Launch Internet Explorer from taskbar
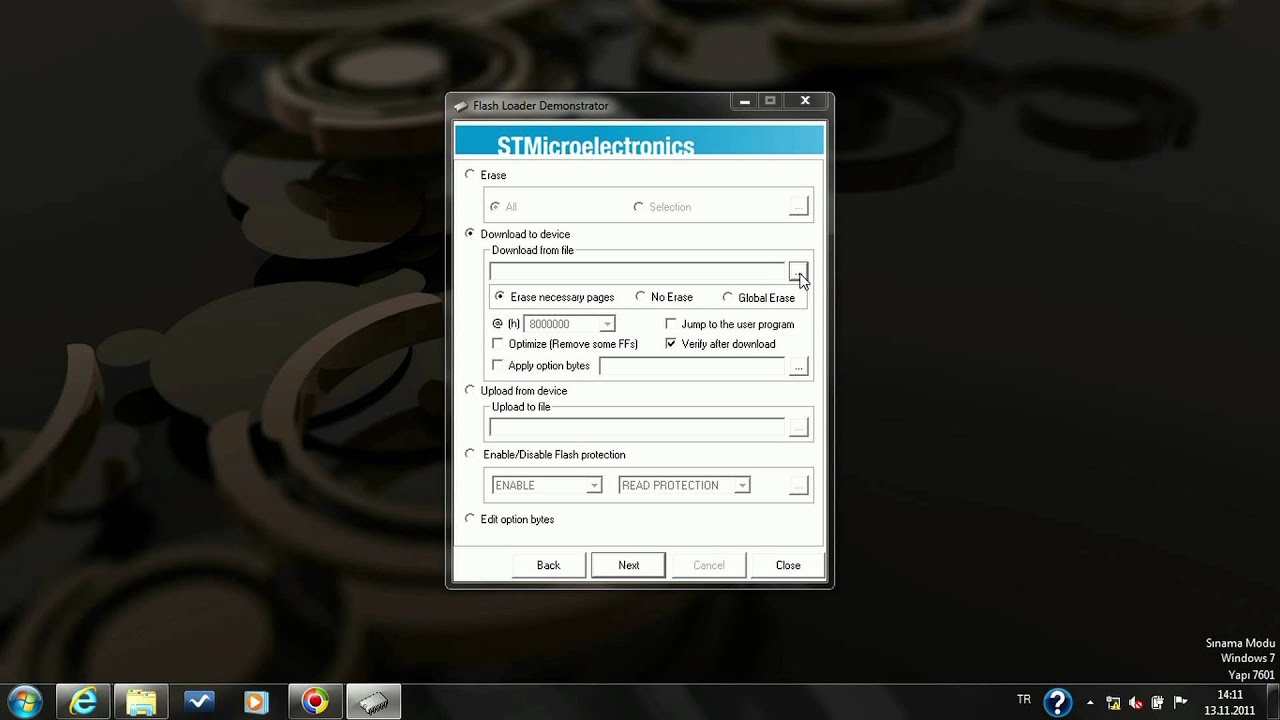 click(x=84, y=702)
